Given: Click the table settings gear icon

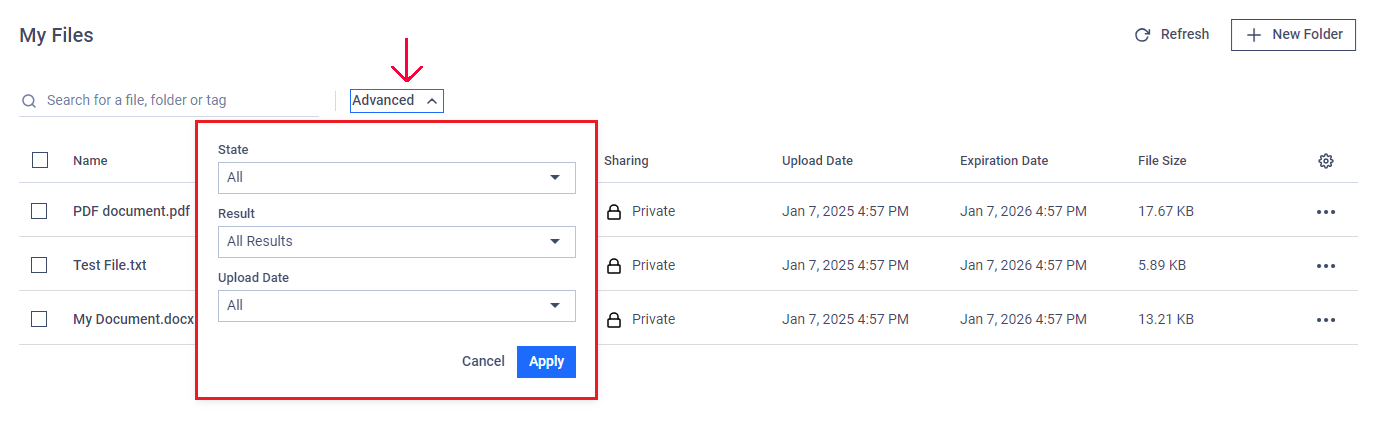Looking at the screenshot, I should click(1326, 161).
